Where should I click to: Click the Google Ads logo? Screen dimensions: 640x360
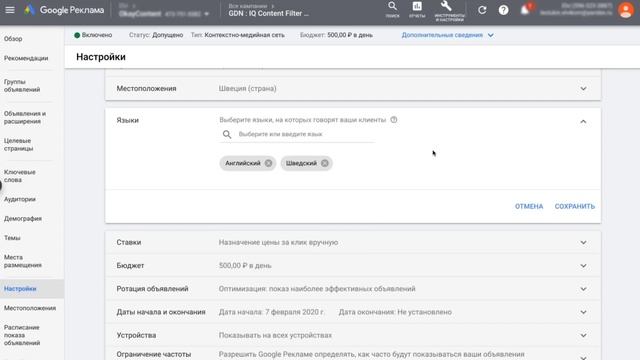click(63, 10)
